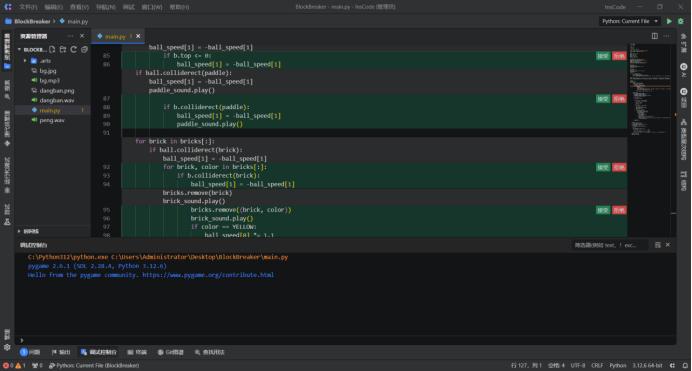Screen dimensions: 692x371
Task: Open settings gear at bottom left
Action: click(7, 347)
